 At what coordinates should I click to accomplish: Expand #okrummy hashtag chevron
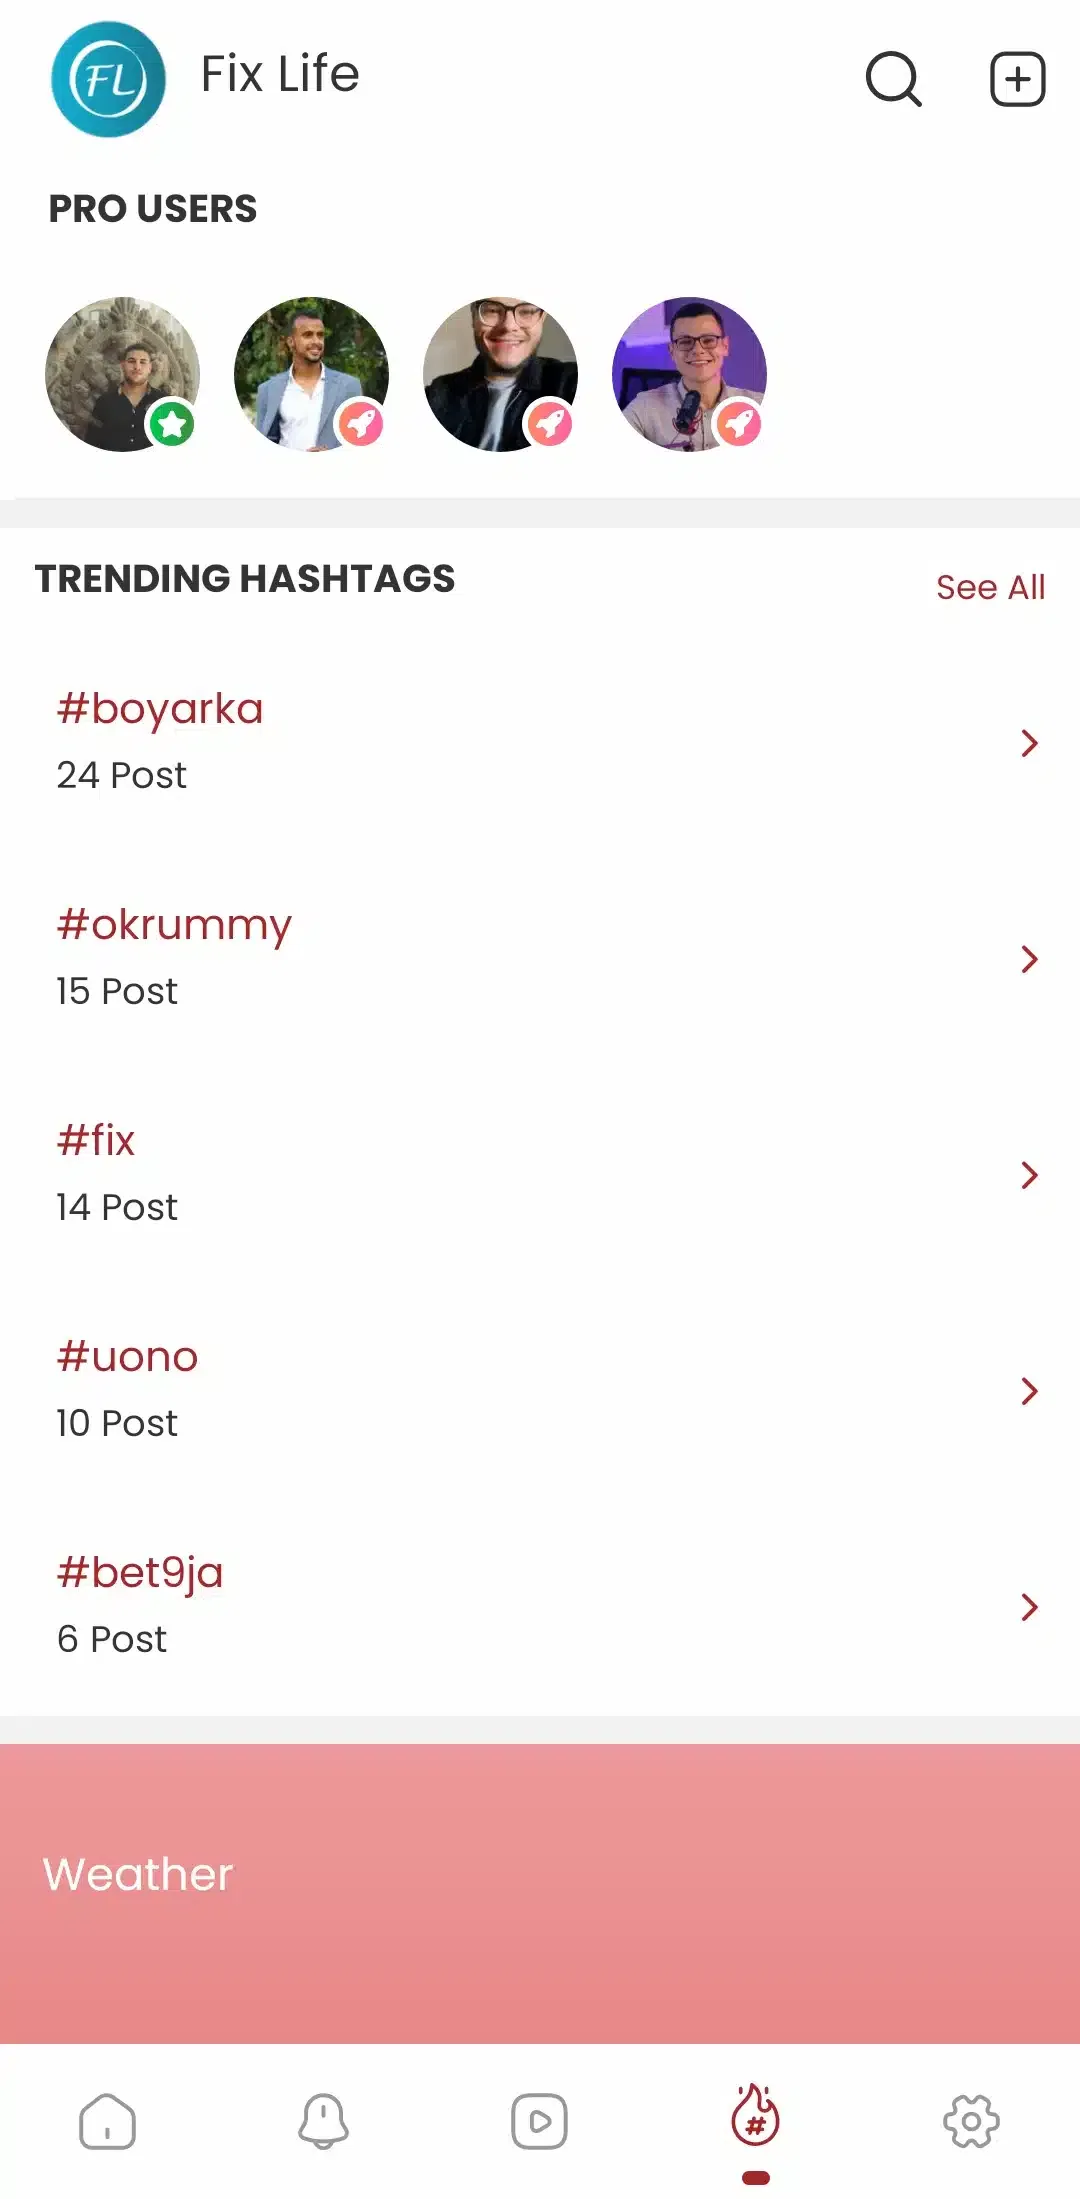[1029, 959]
